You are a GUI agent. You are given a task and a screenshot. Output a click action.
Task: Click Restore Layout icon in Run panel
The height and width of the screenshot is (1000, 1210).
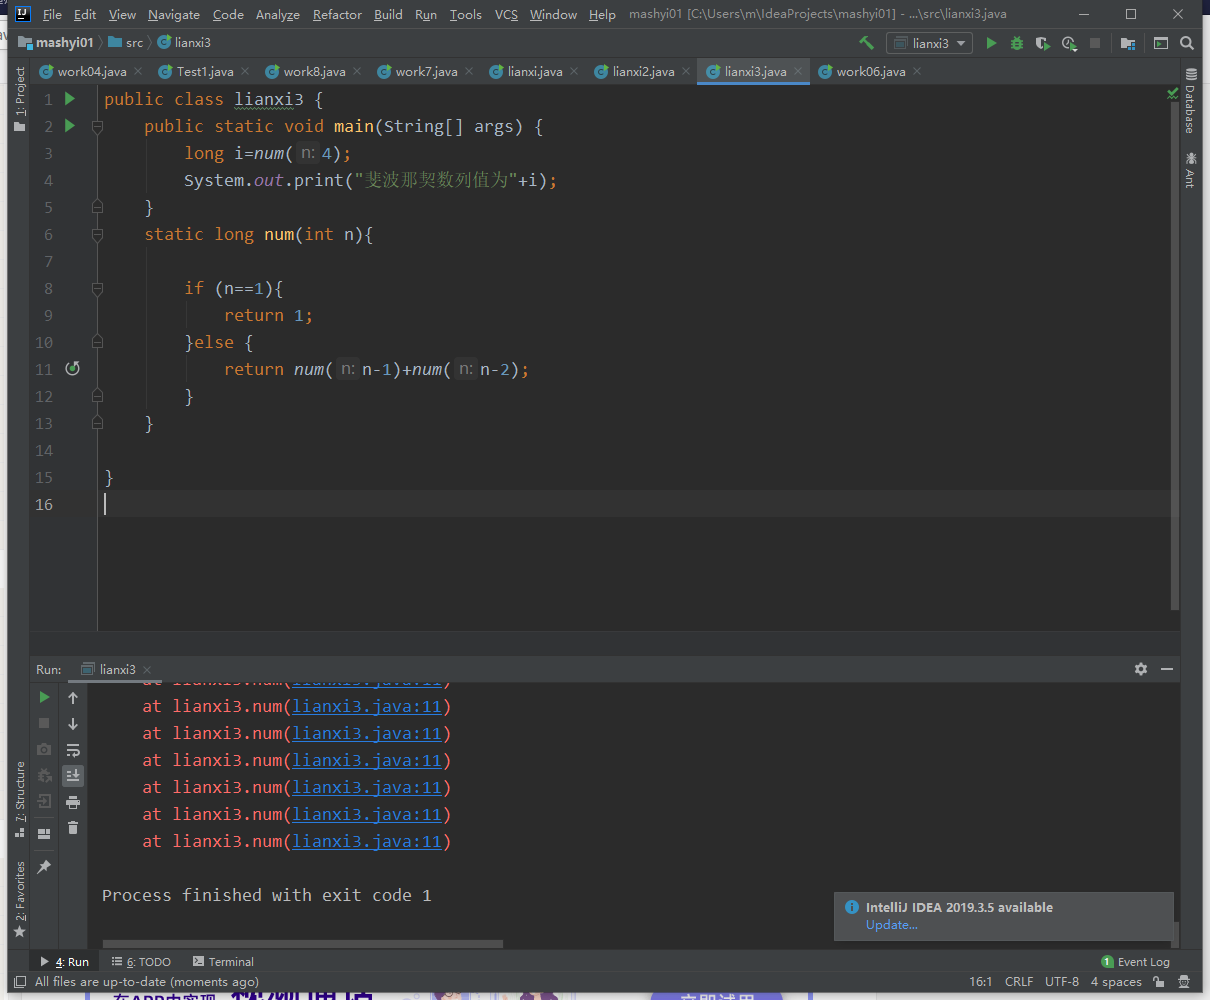click(44, 833)
